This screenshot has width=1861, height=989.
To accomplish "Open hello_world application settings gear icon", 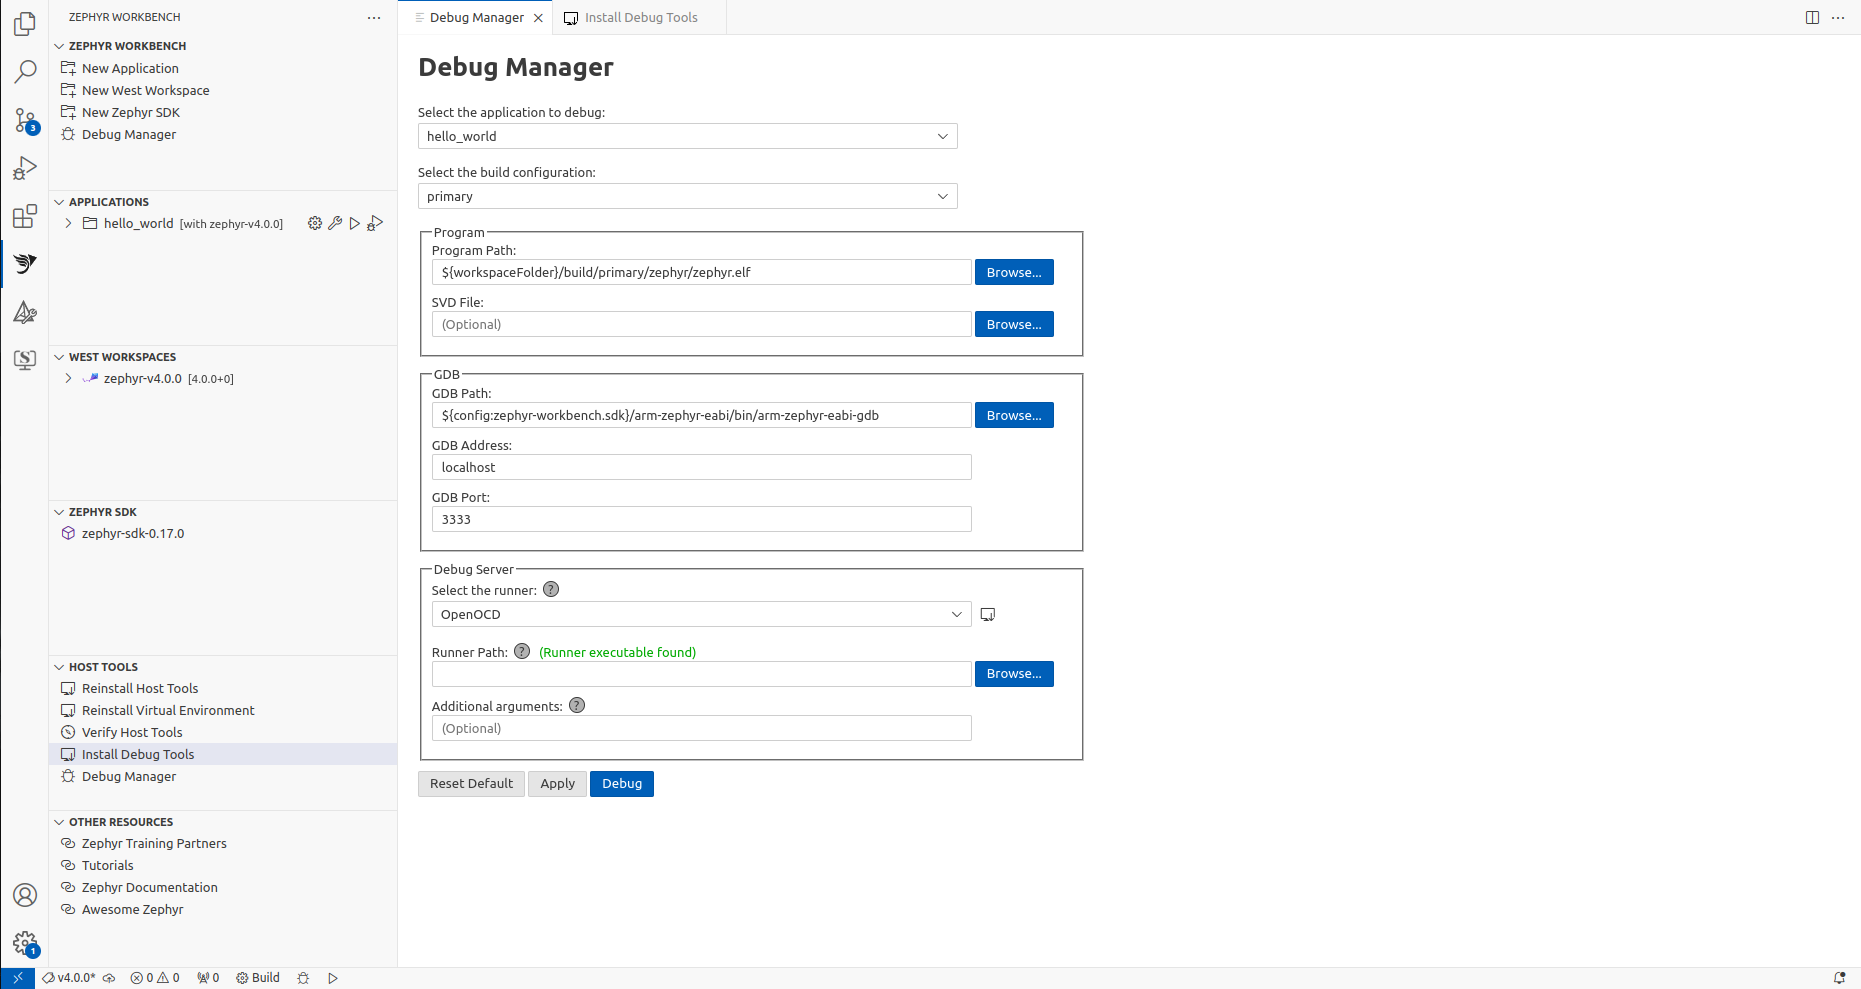I will pos(315,223).
